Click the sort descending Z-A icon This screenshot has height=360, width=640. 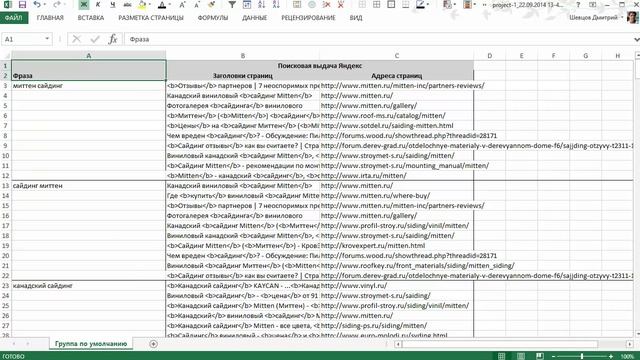click(x=276, y=4)
